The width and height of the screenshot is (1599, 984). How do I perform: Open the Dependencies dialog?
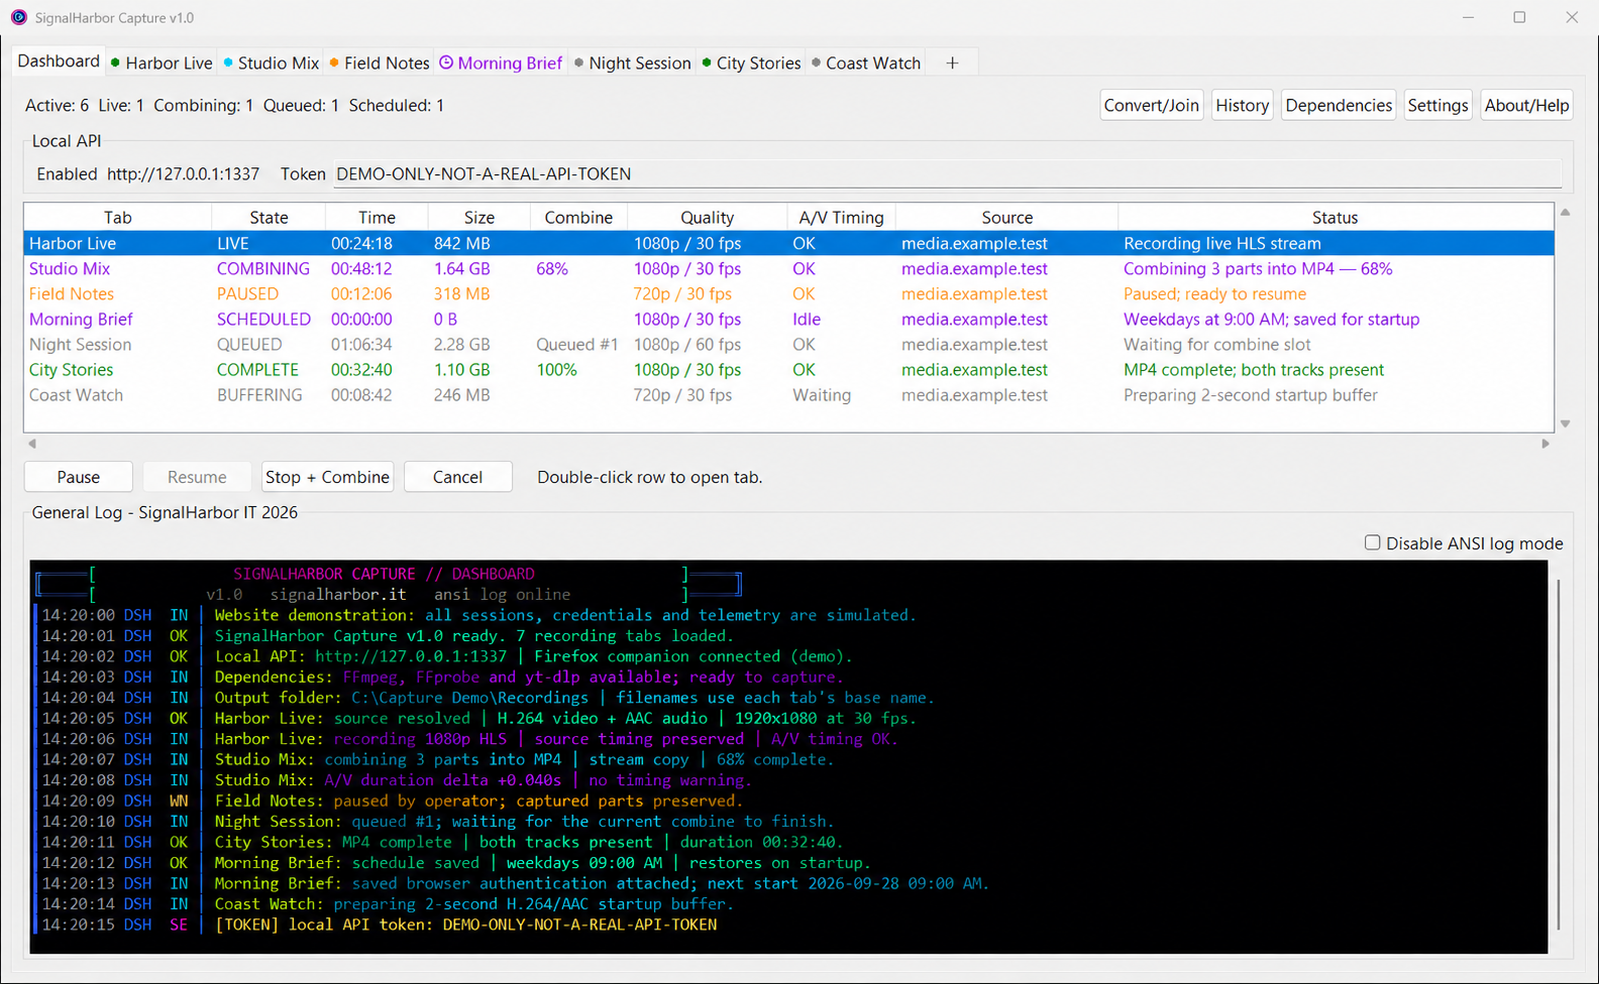click(x=1338, y=105)
